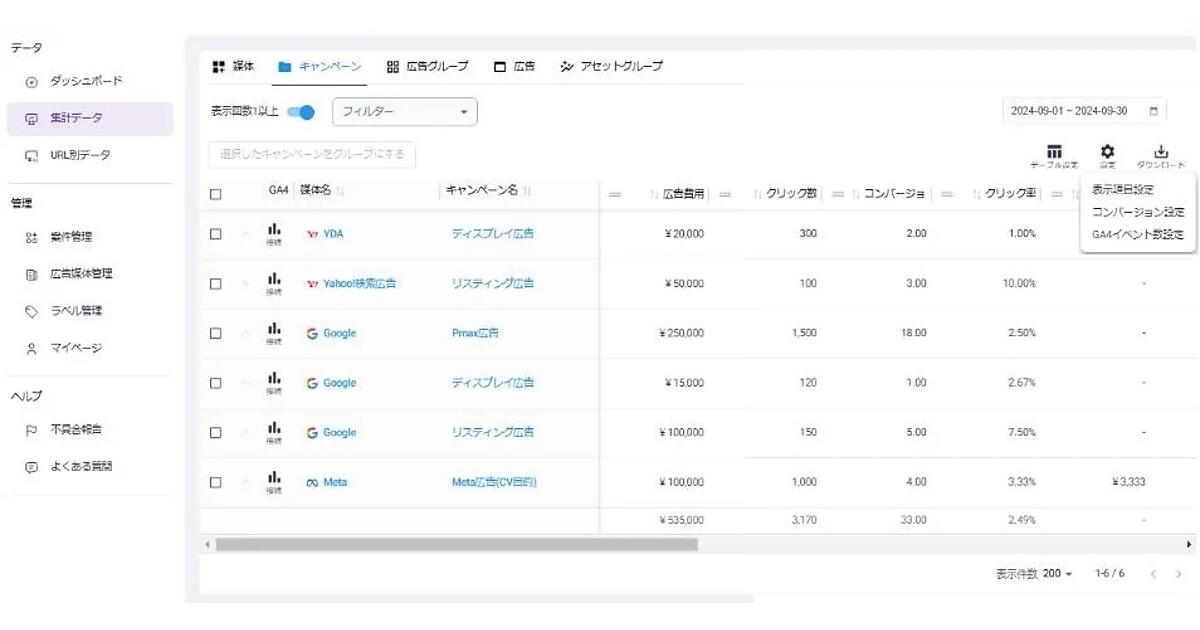1200x630 pixels.
Task: Open the calendar icon in date range
Action: click(1154, 111)
